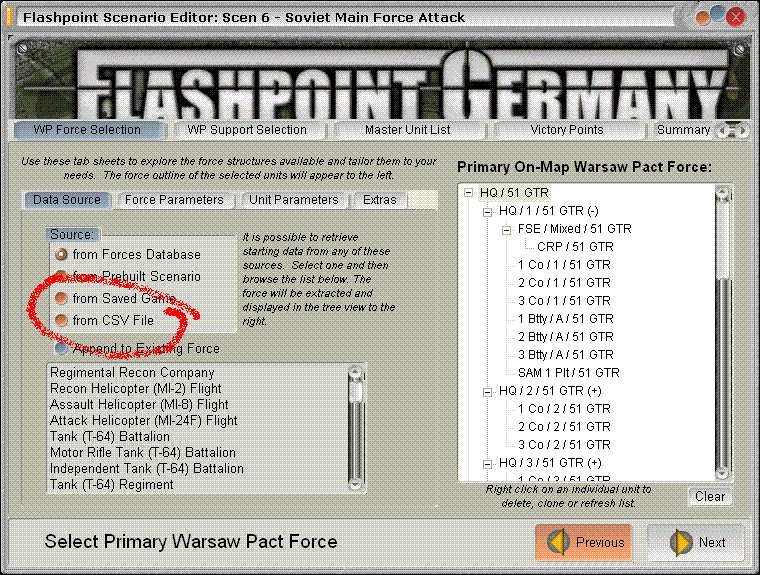Select HQ / 51 GTR root label
The height and width of the screenshot is (575, 760).
click(514, 192)
